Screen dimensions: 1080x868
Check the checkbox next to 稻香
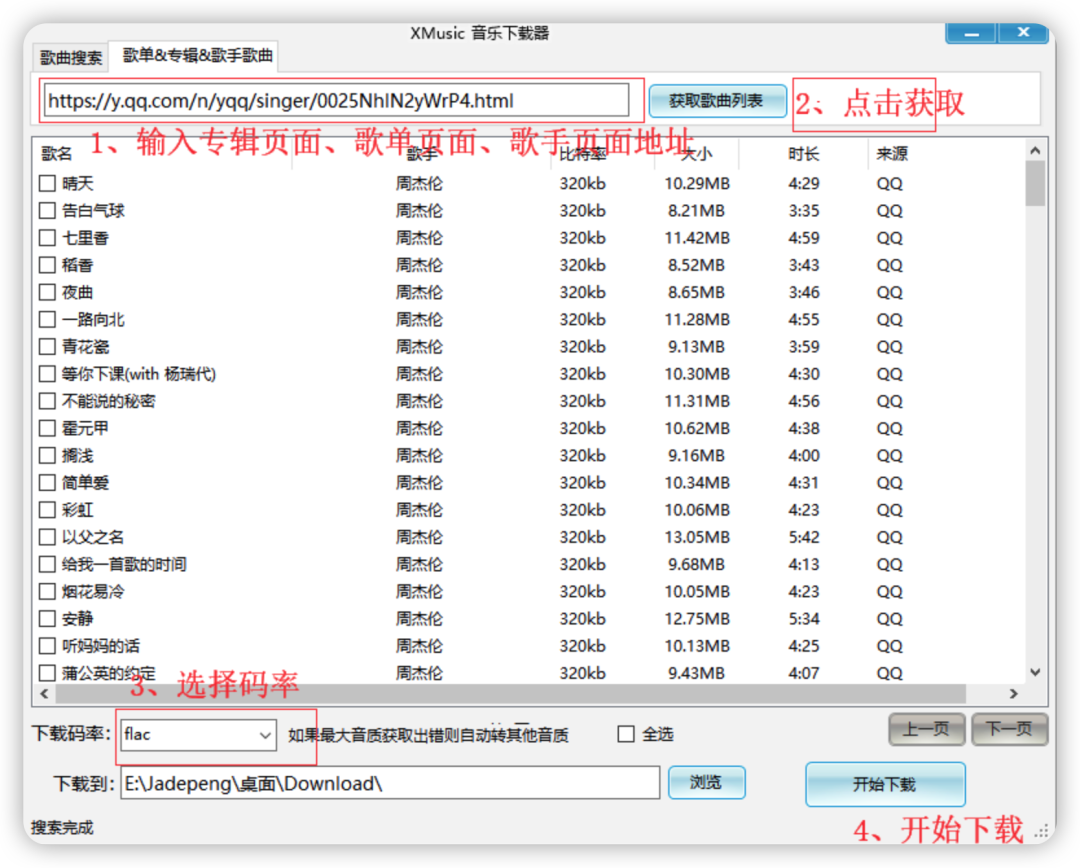[x=45, y=265]
